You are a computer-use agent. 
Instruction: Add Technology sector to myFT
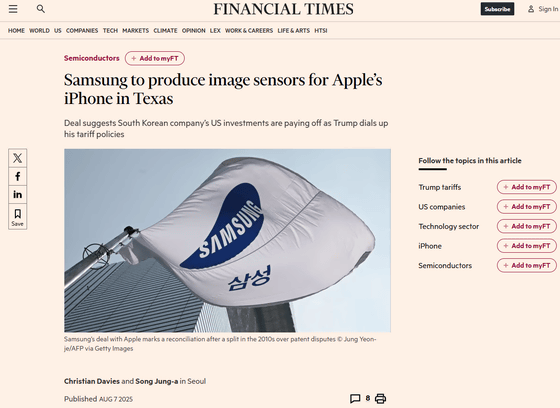[x=526, y=226]
